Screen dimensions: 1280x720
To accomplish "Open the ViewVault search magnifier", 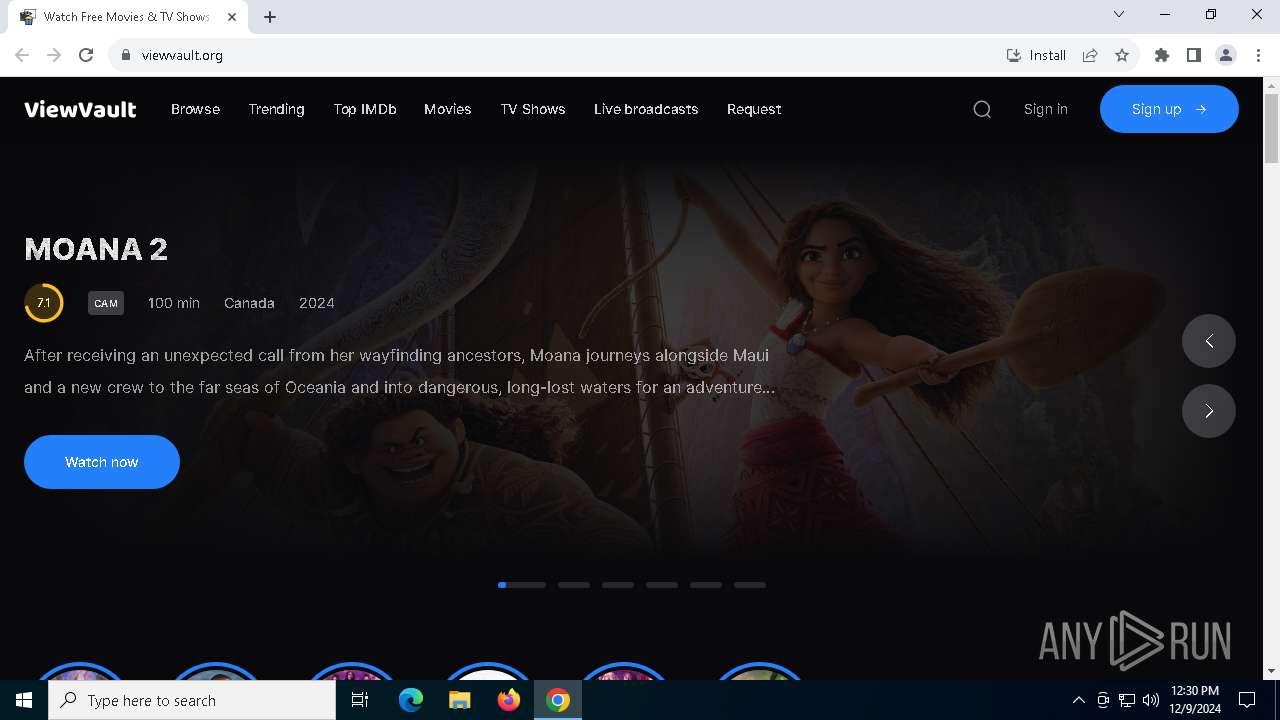I will pyautogui.click(x=982, y=109).
